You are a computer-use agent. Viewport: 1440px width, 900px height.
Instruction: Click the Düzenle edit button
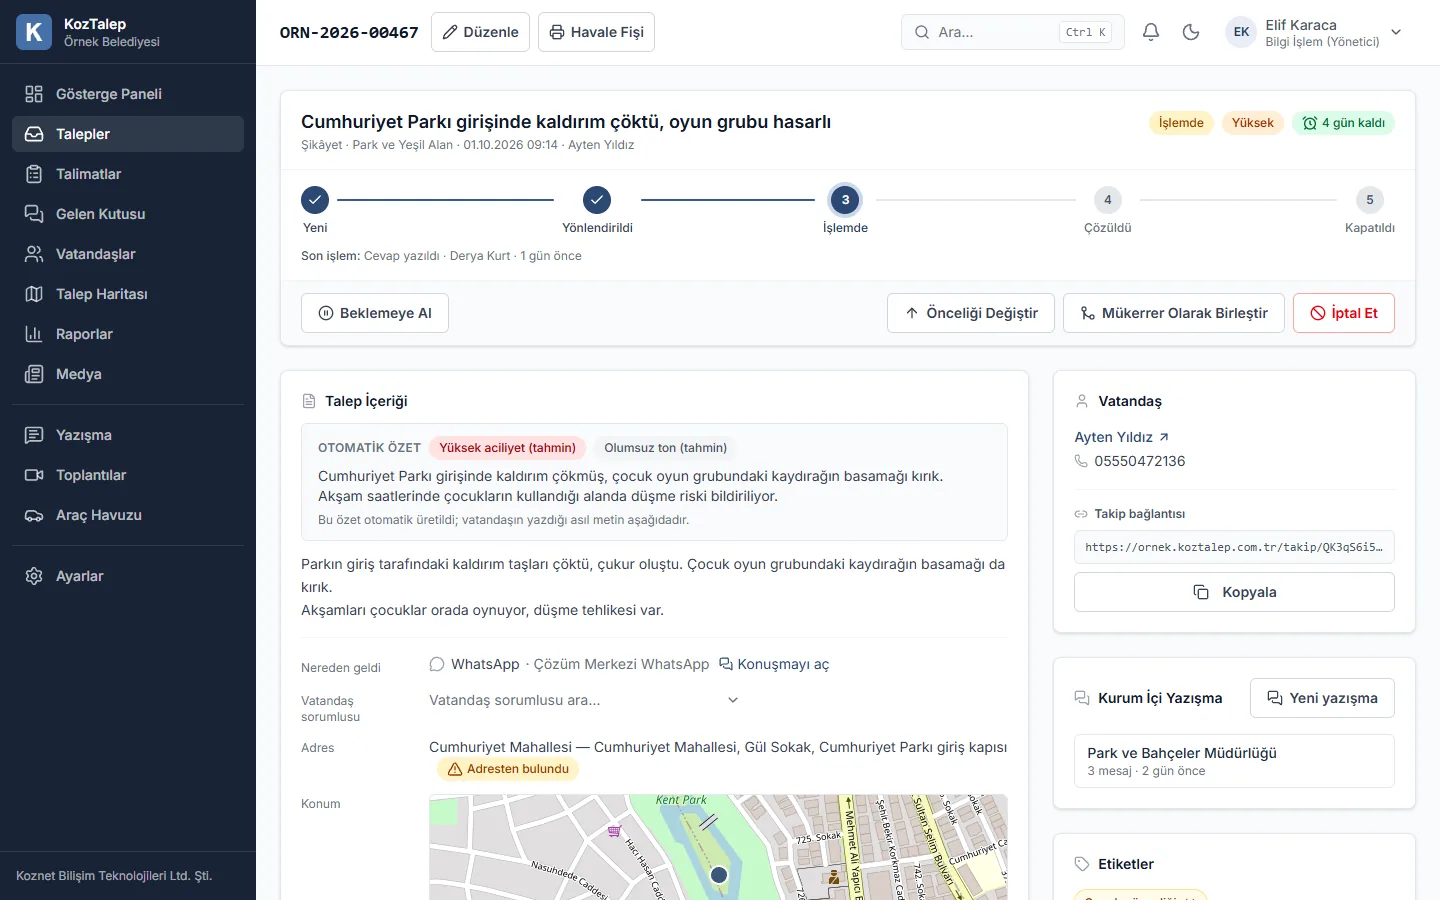tap(480, 32)
